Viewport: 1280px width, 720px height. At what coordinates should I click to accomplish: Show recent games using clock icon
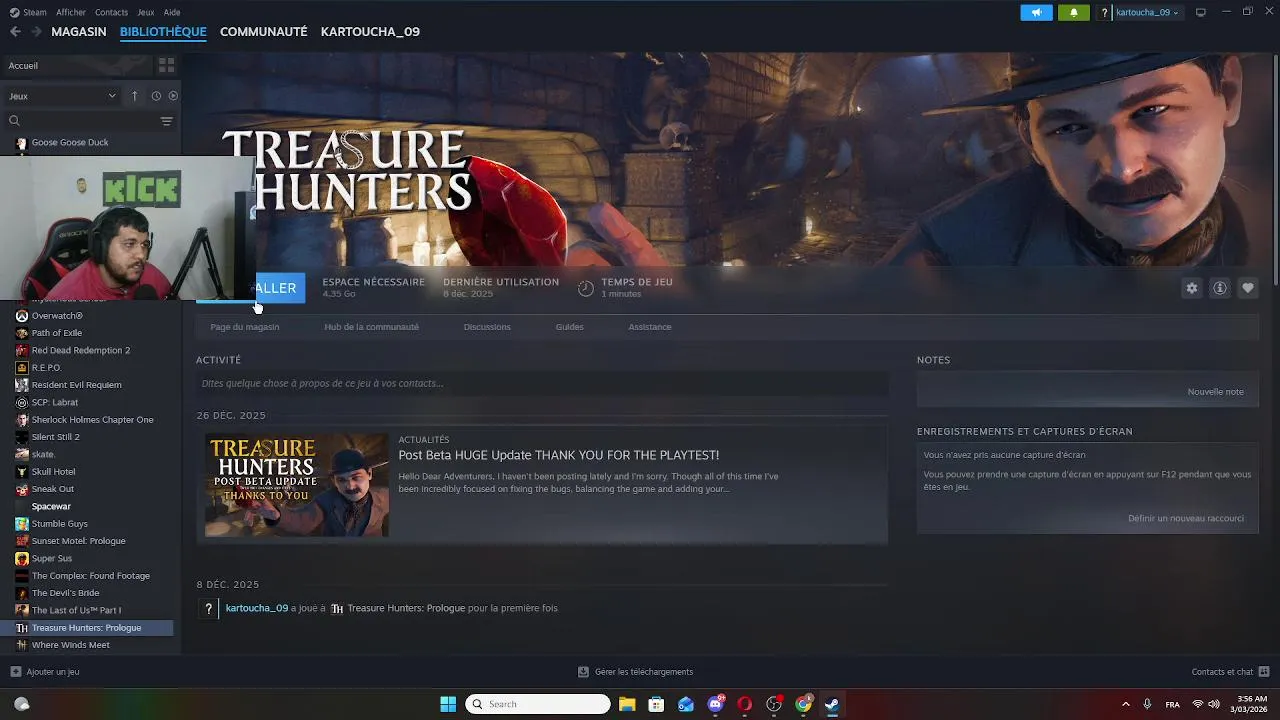tap(156, 96)
